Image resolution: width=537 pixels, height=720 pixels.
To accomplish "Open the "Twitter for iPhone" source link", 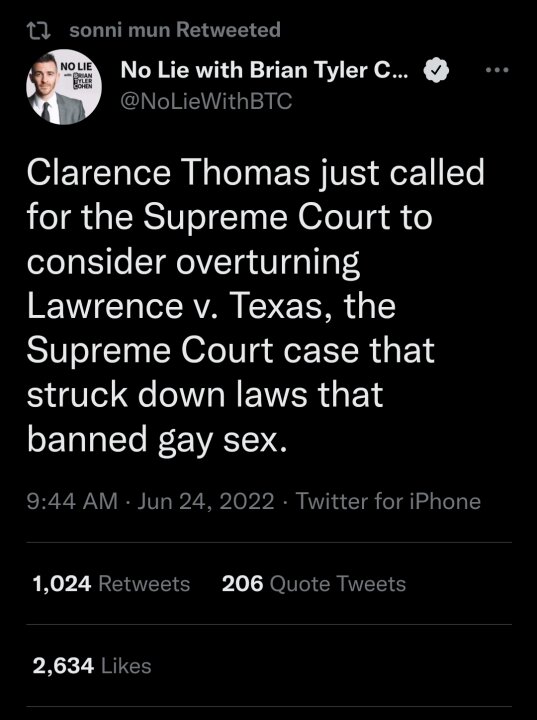I will (x=388, y=501).
